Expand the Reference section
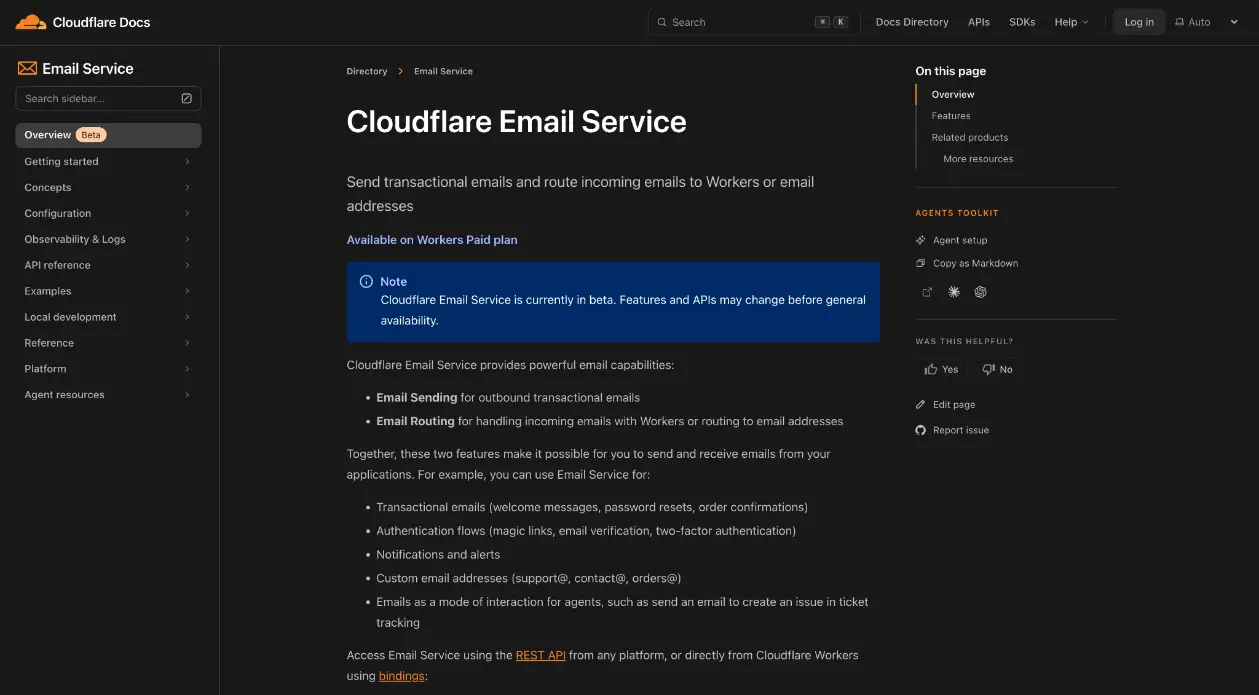Image resolution: width=1259 pixels, height=695 pixels. (108, 343)
